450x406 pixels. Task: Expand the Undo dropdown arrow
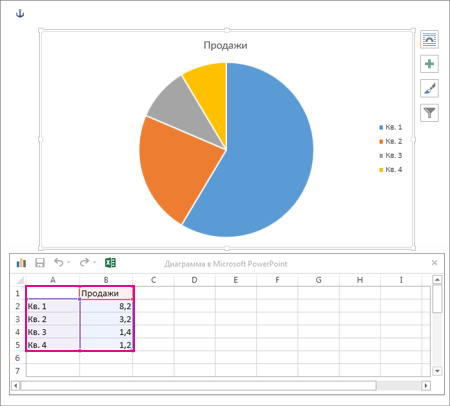pyautogui.click(x=69, y=263)
